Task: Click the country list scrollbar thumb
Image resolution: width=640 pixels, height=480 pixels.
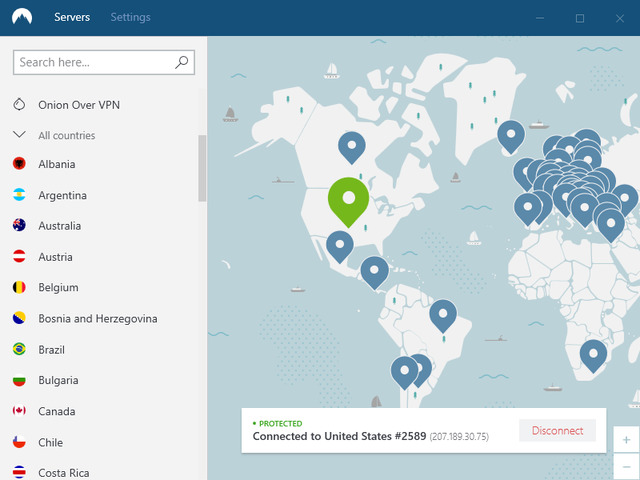Action: pyautogui.click(x=202, y=168)
